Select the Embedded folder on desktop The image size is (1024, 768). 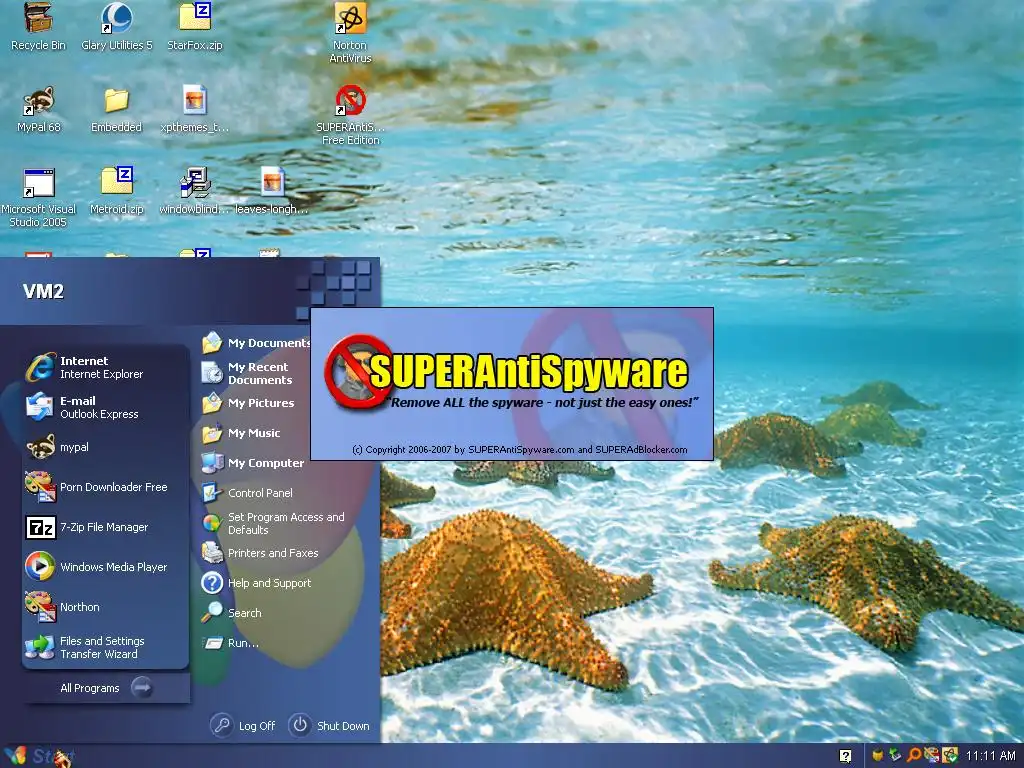pyautogui.click(x=116, y=109)
